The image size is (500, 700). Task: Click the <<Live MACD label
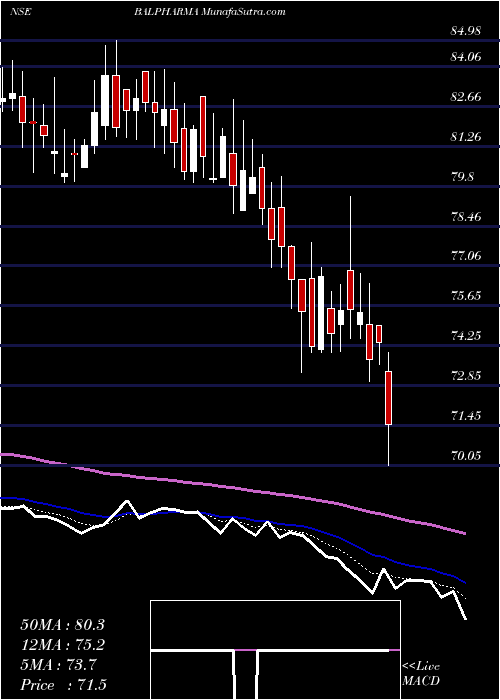tap(421, 674)
